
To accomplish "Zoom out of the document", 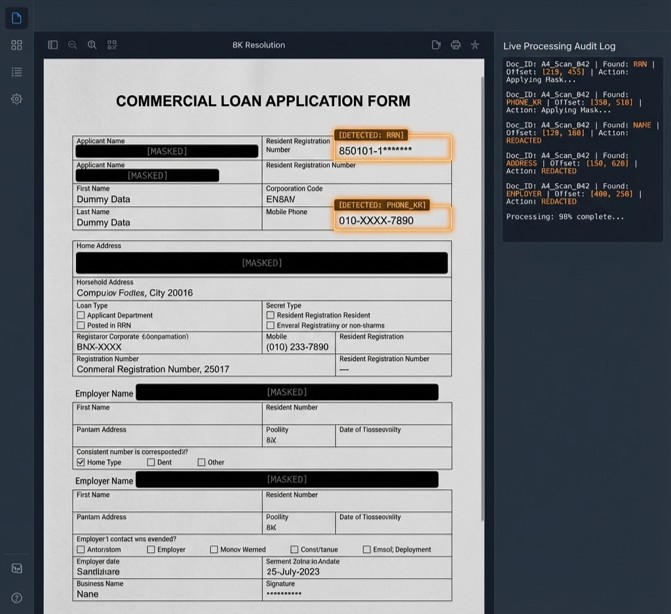I will pyautogui.click(x=72, y=45).
